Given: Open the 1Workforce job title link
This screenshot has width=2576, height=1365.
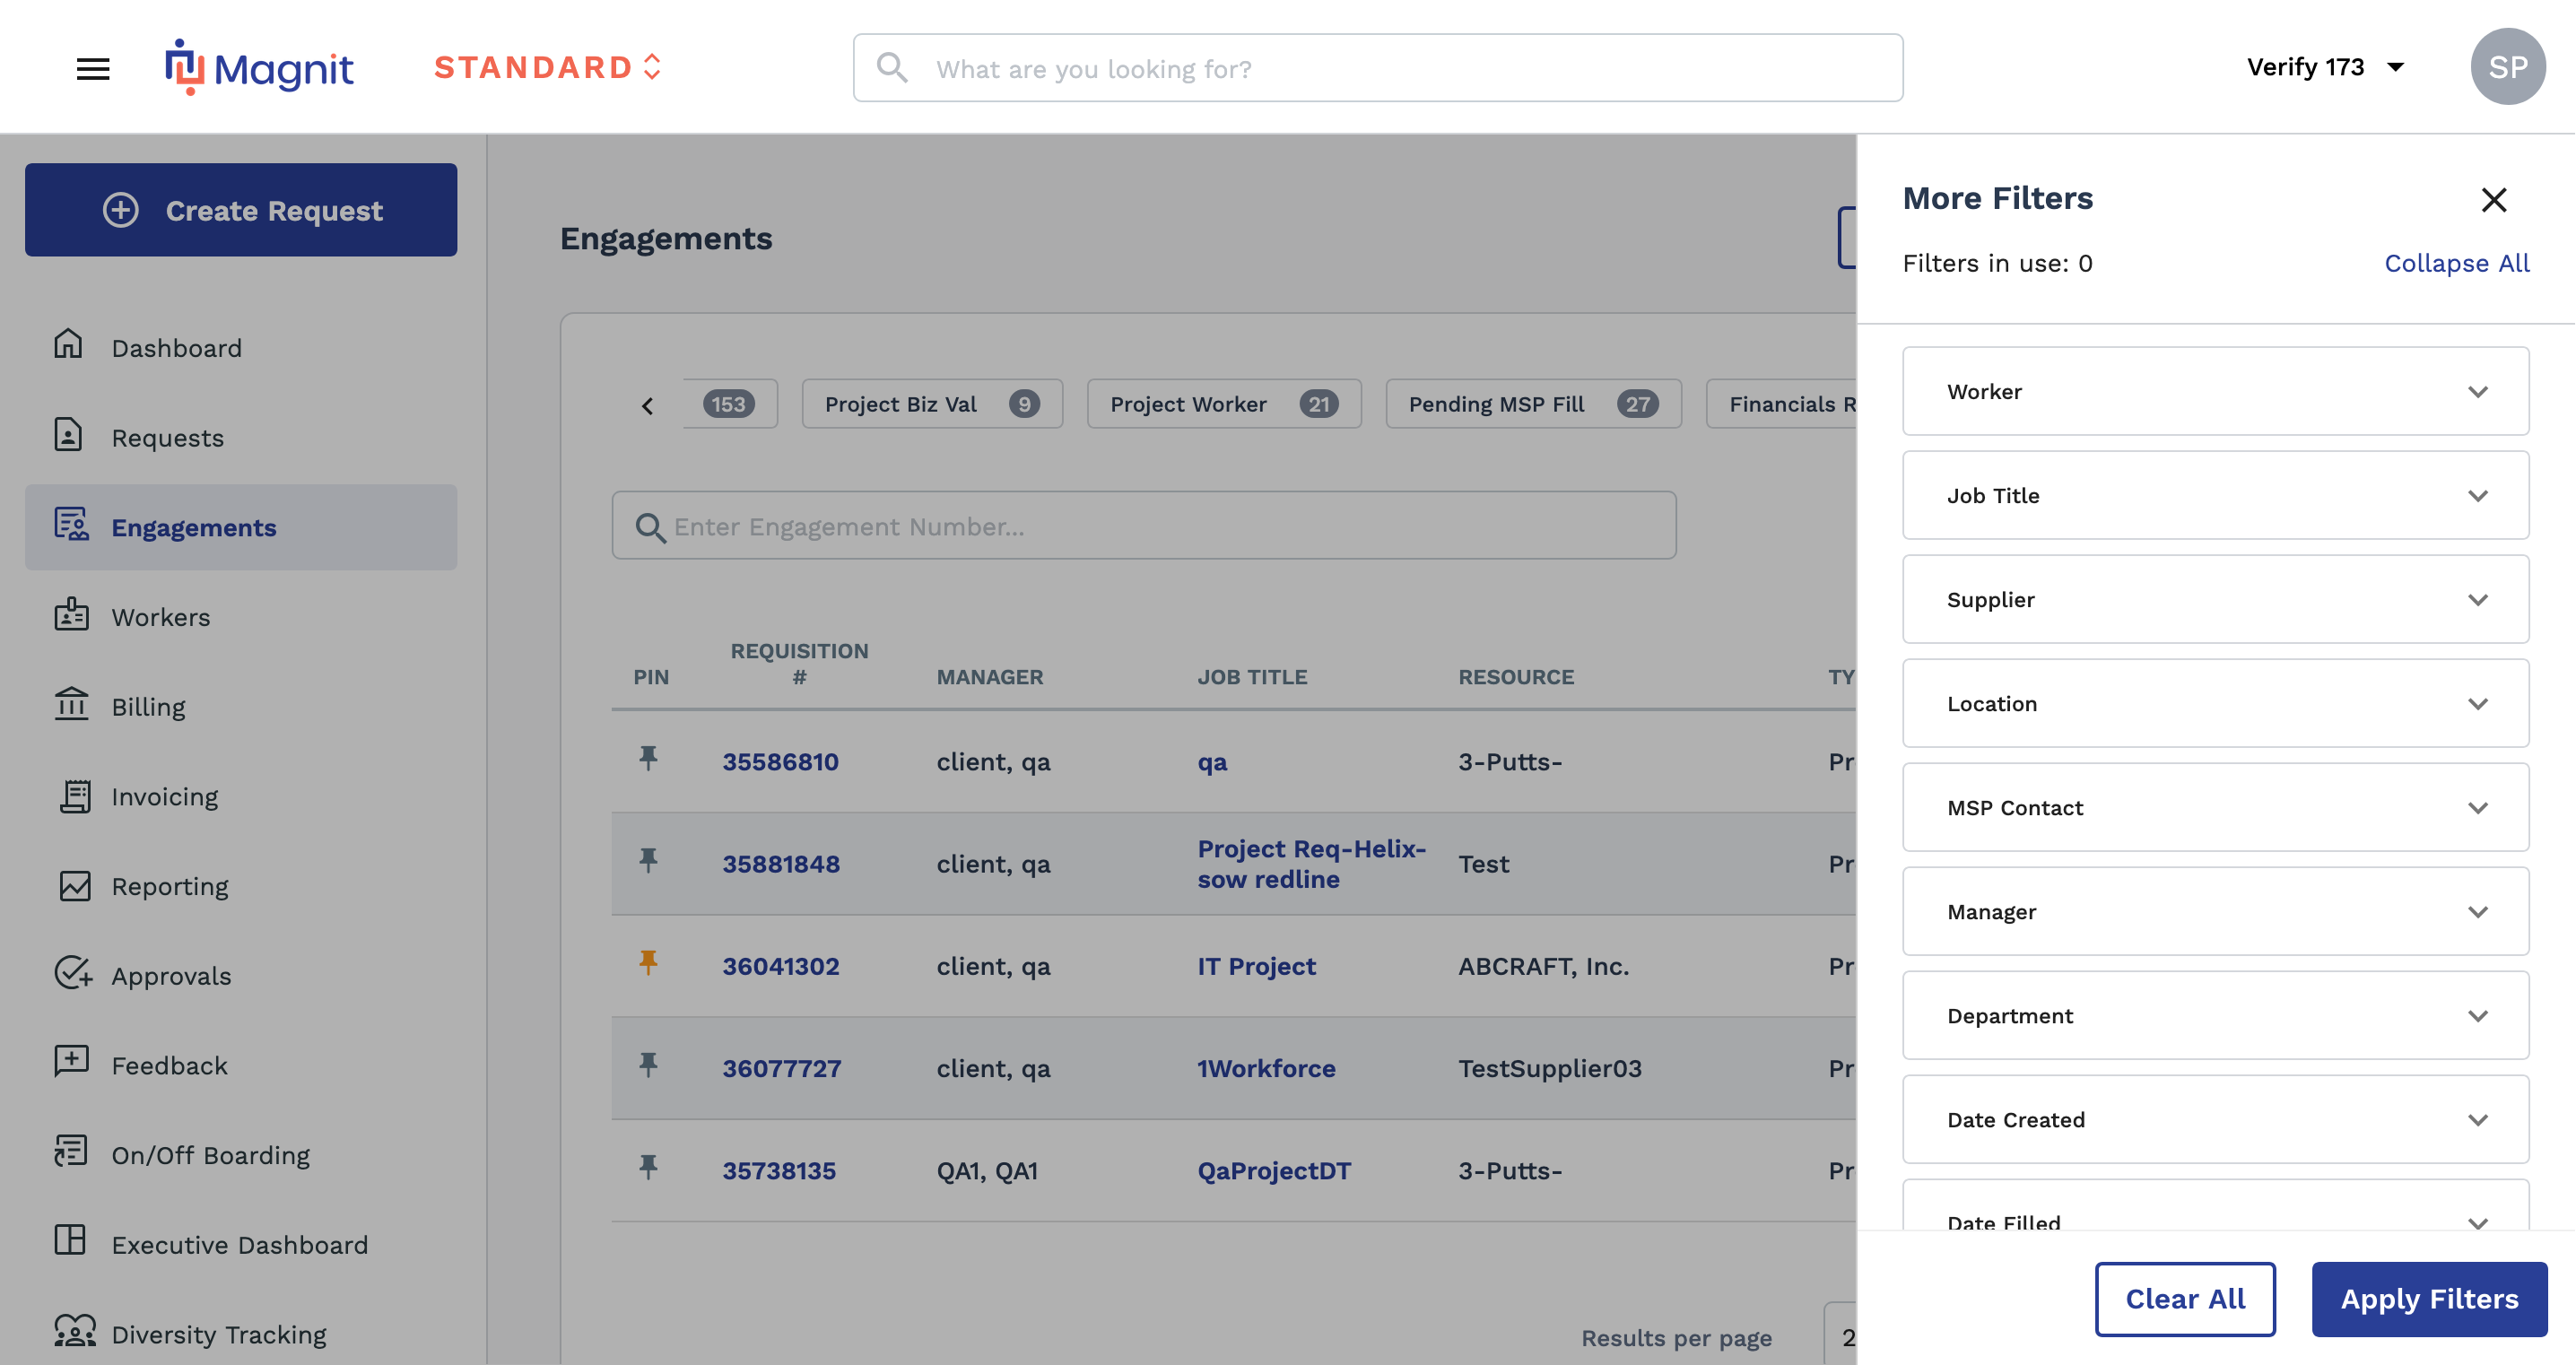Looking at the screenshot, I should 1266,1068.
